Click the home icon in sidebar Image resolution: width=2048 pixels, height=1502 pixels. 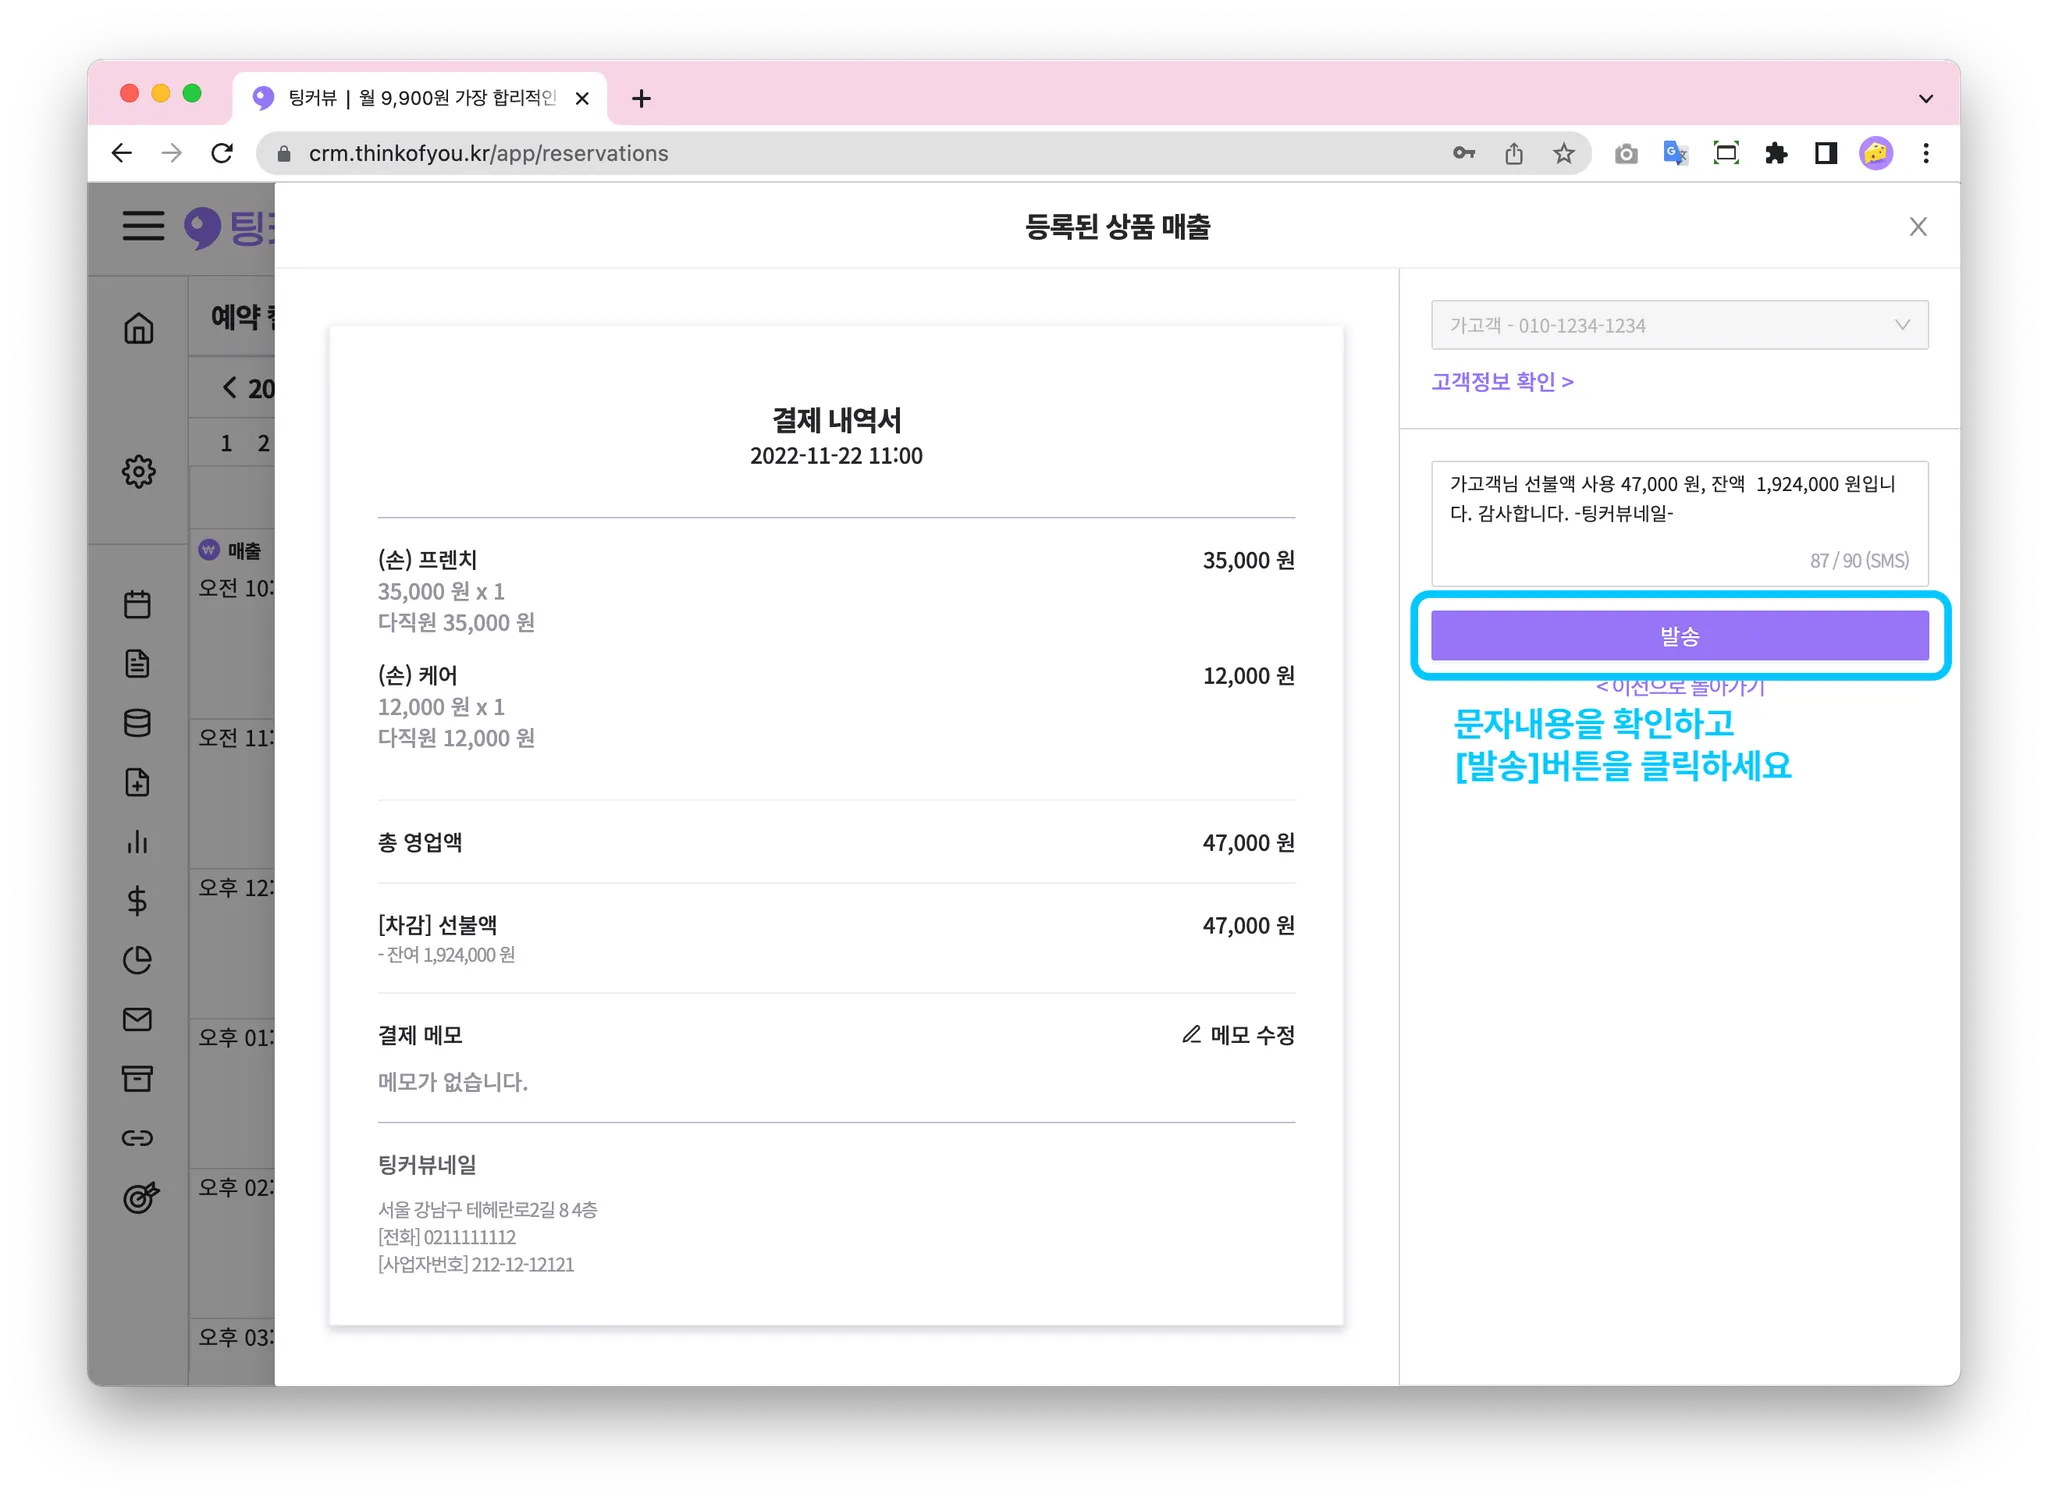click(138, 328)
